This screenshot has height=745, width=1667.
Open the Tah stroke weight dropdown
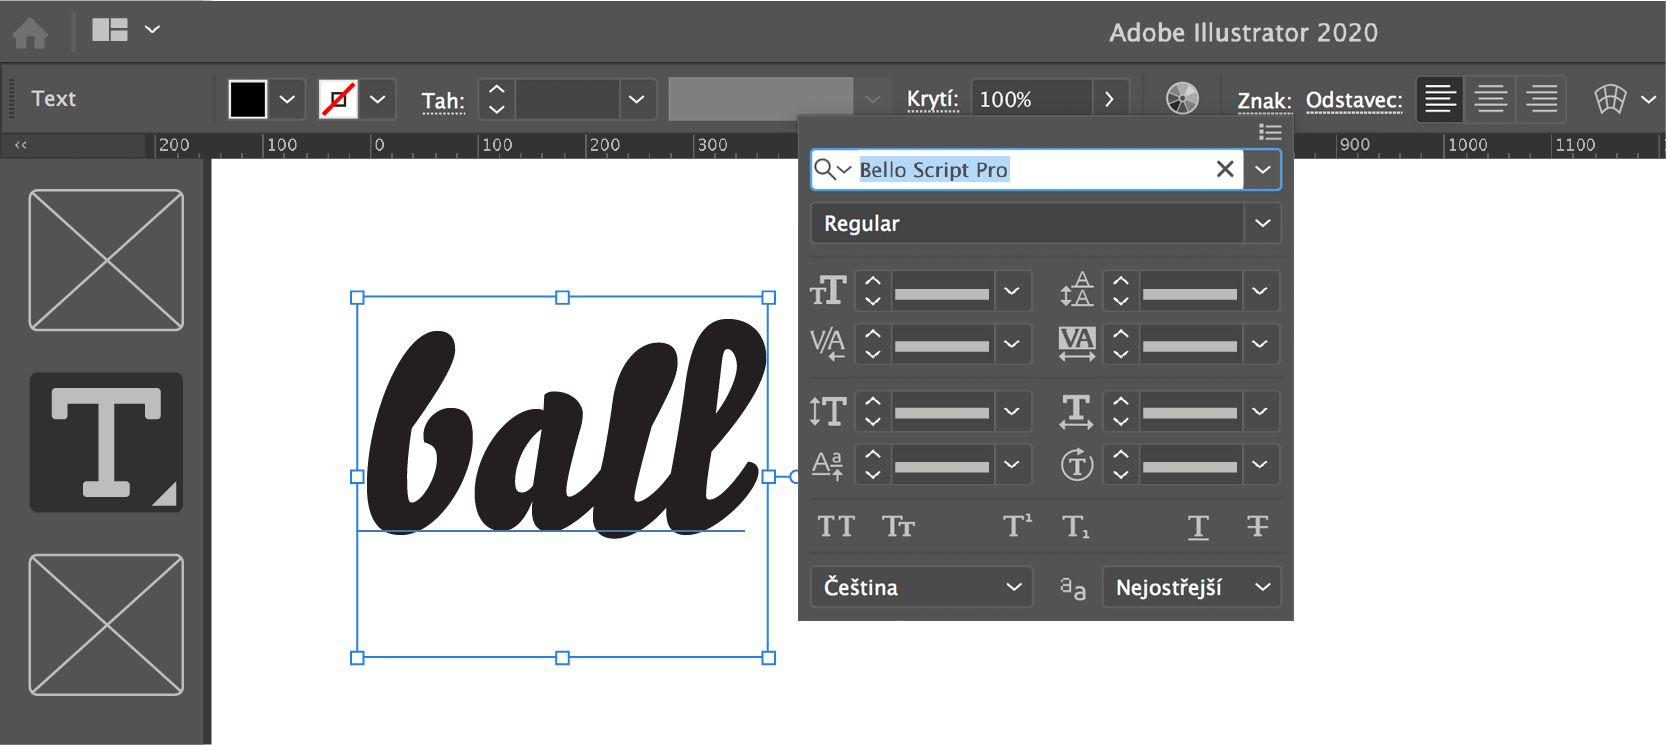636,99
